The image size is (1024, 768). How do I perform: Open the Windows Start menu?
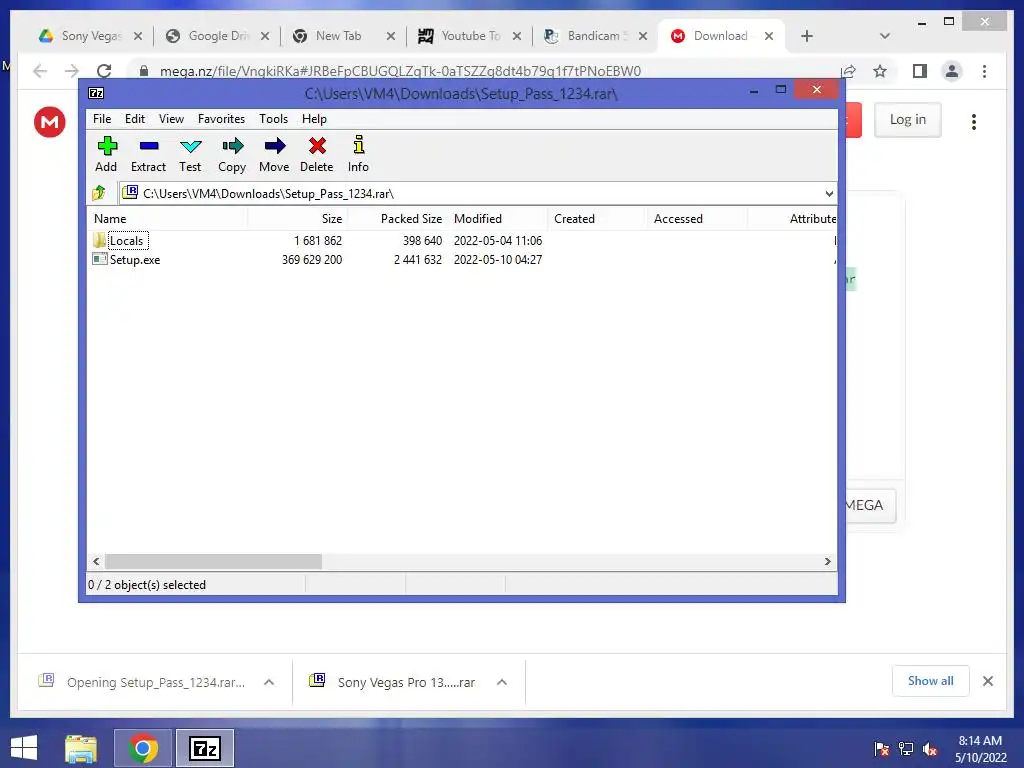[x=24, y=748]
